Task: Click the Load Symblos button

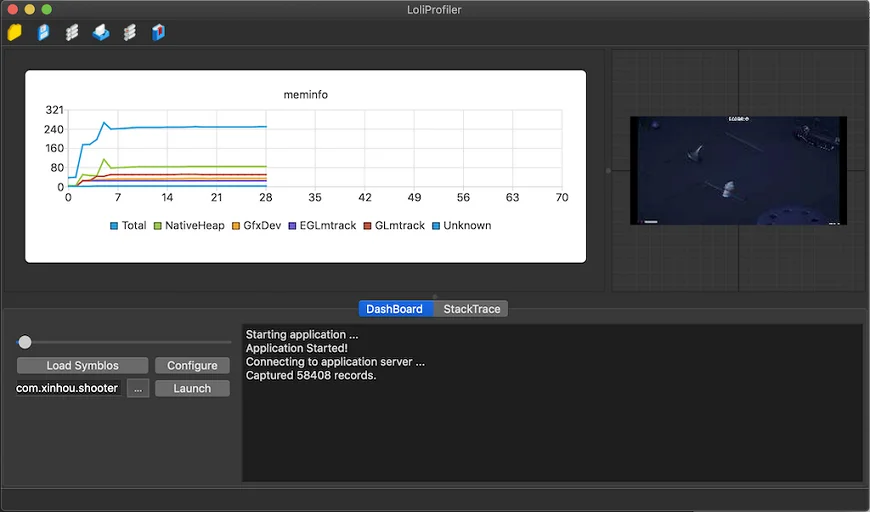Action: pyautogui.click(x=83, y=366)
